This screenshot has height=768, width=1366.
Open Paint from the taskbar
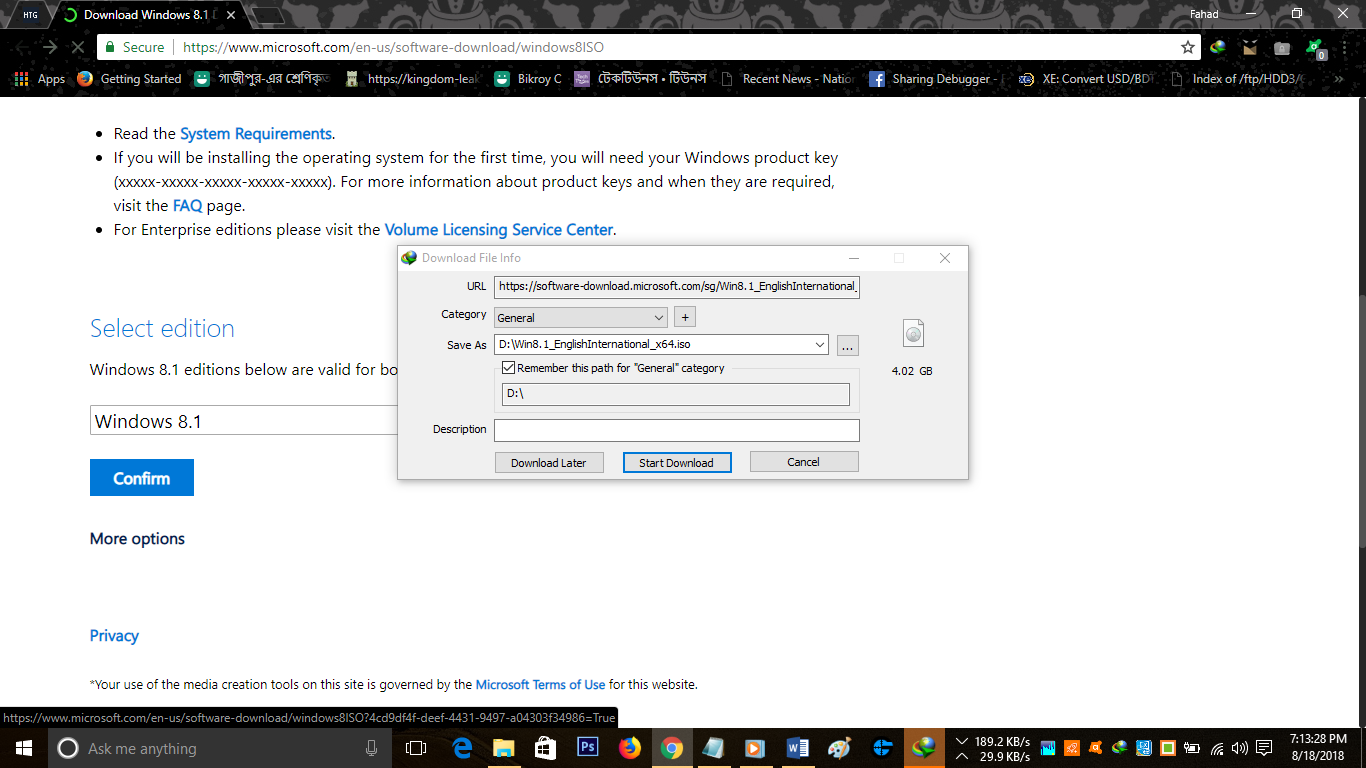click(x=839, y=748)
